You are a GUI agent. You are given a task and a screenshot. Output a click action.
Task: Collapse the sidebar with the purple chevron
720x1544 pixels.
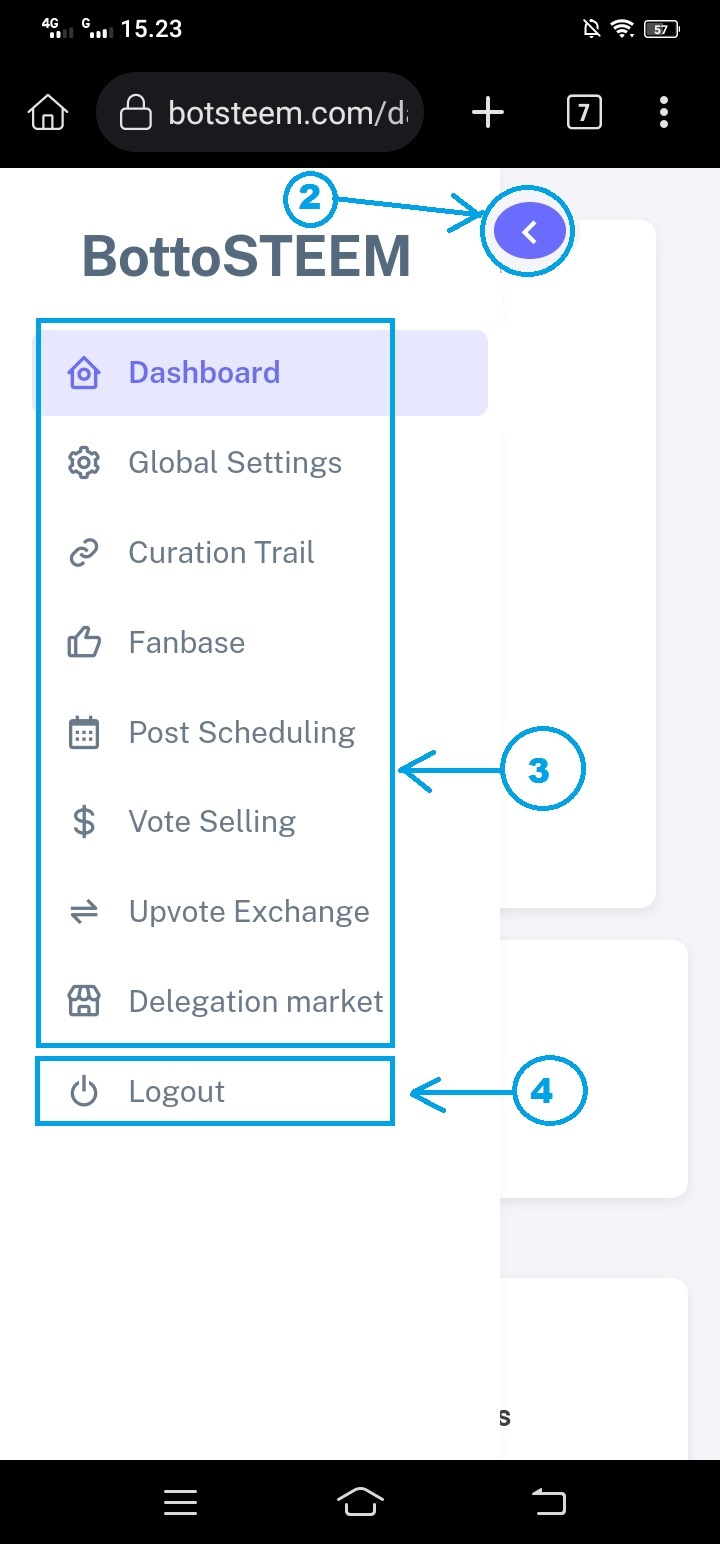click(530, 233)
